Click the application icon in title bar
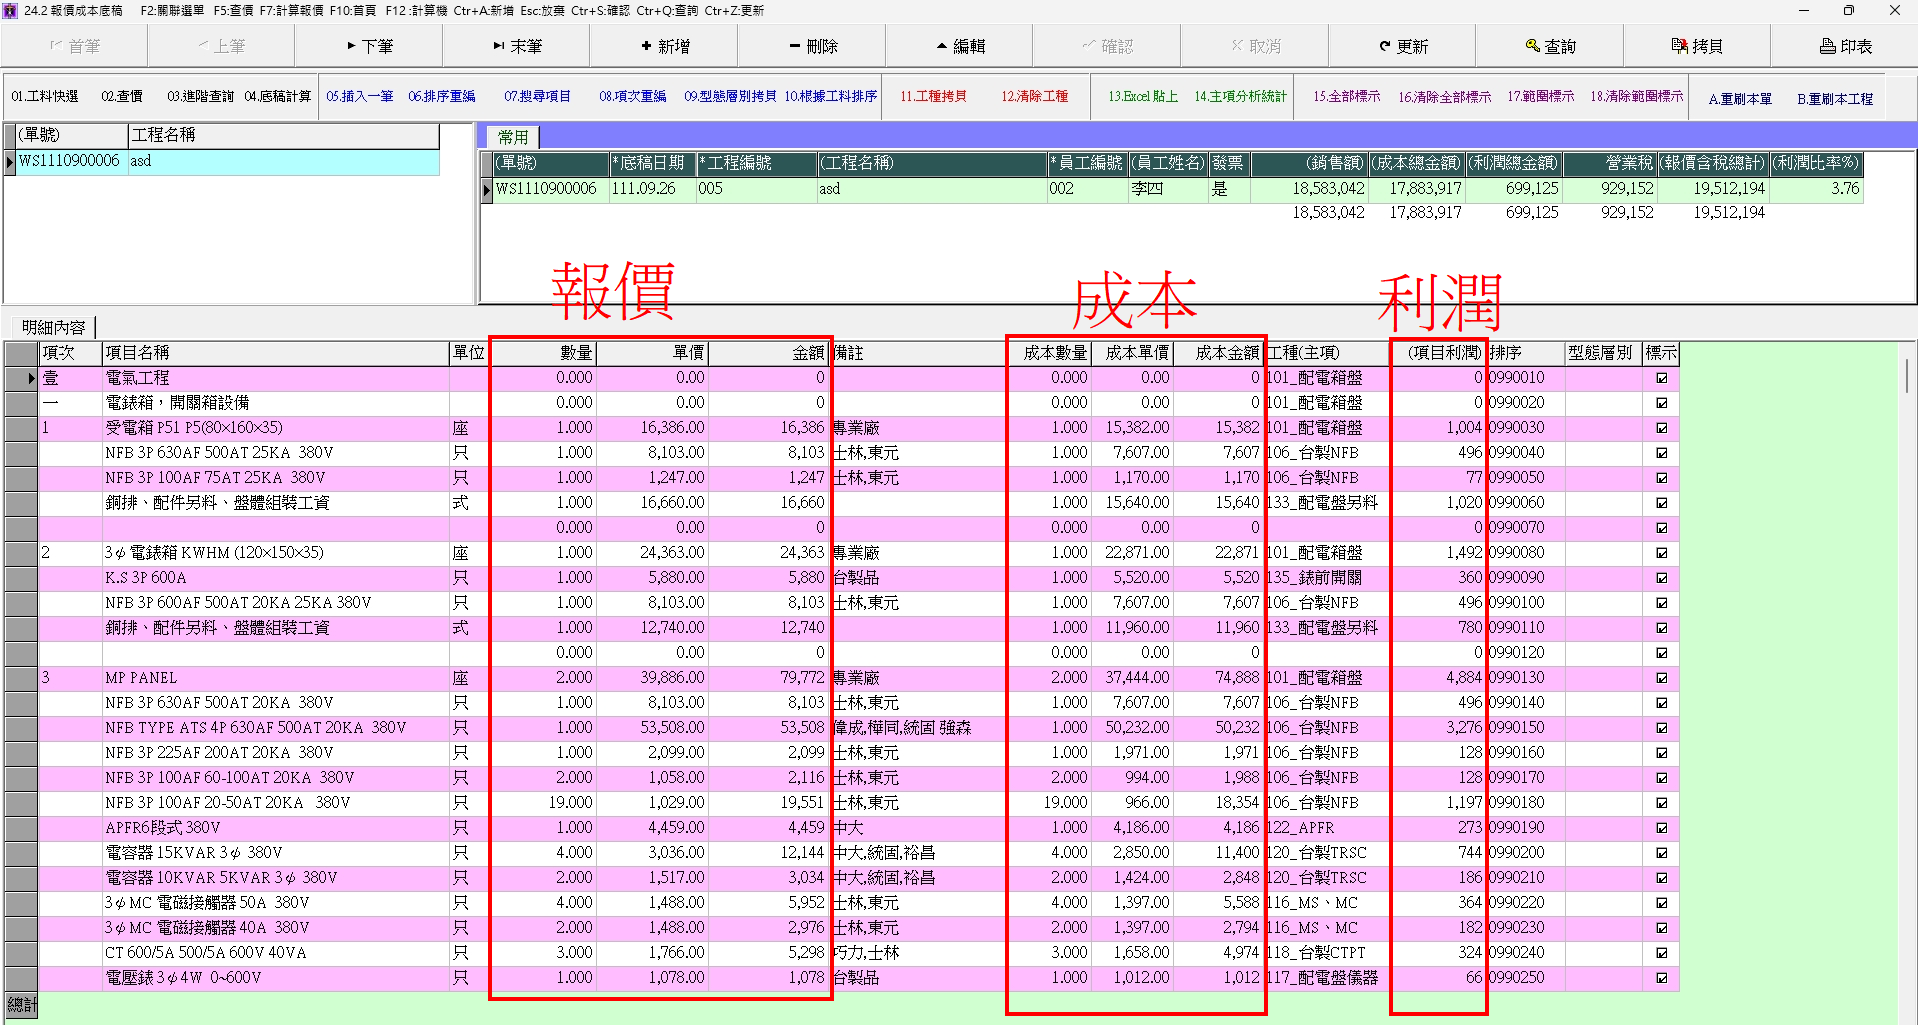The height and width of the screenshot is (1025, 1918). tap(11, 10)
